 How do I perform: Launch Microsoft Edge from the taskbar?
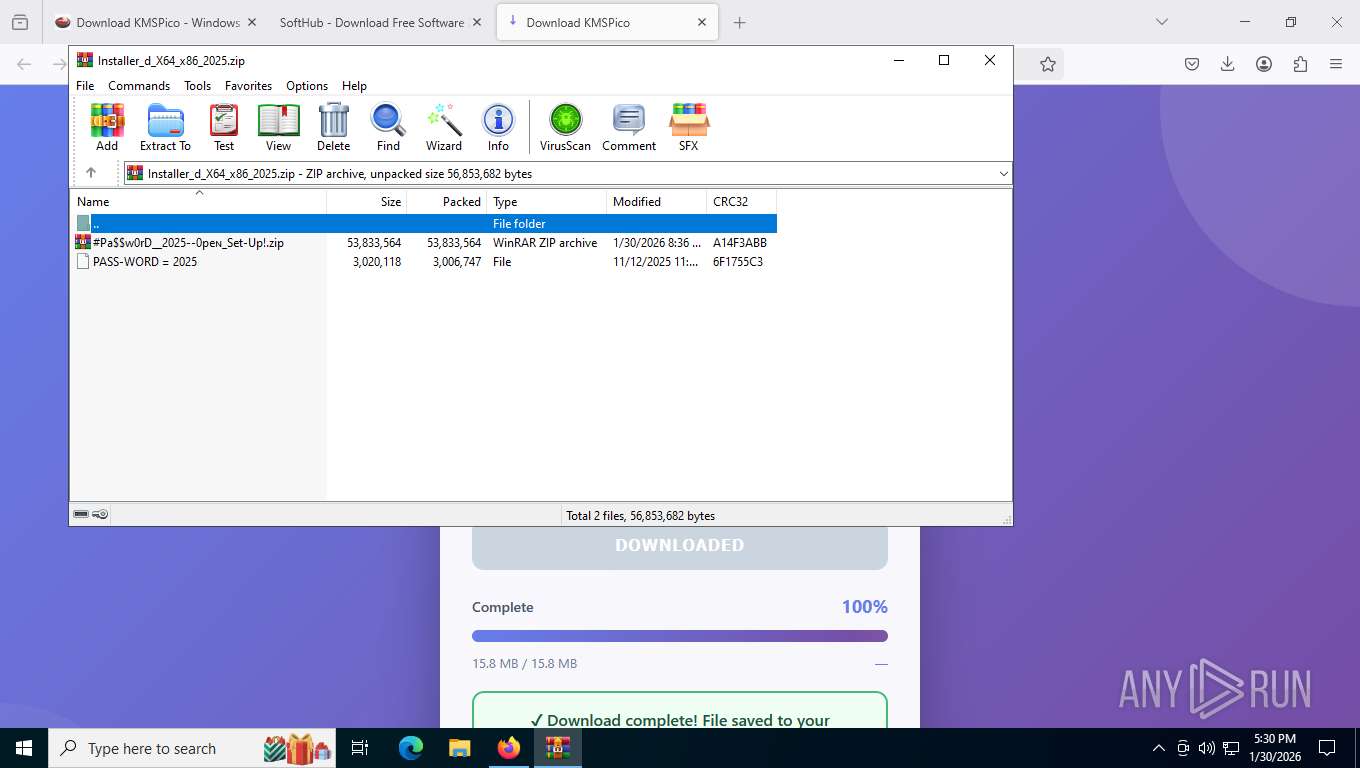coord(411,748)
